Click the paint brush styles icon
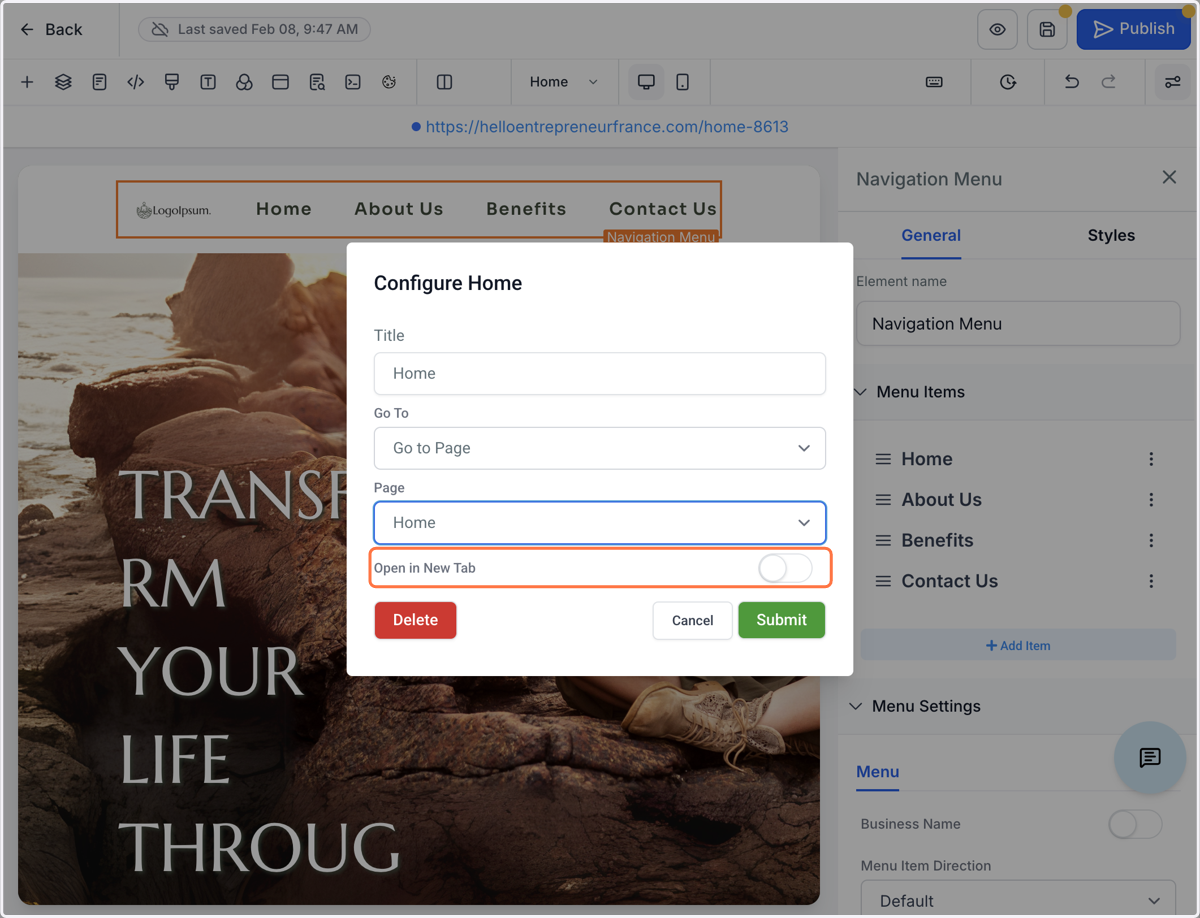Image resolution: width=1200 pixels, height=918 pixels. (172, 82)
